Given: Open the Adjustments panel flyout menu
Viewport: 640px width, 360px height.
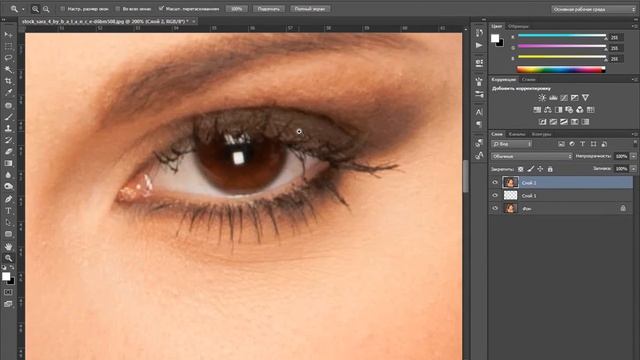Looking at the screenshot, I should point(635,80).
